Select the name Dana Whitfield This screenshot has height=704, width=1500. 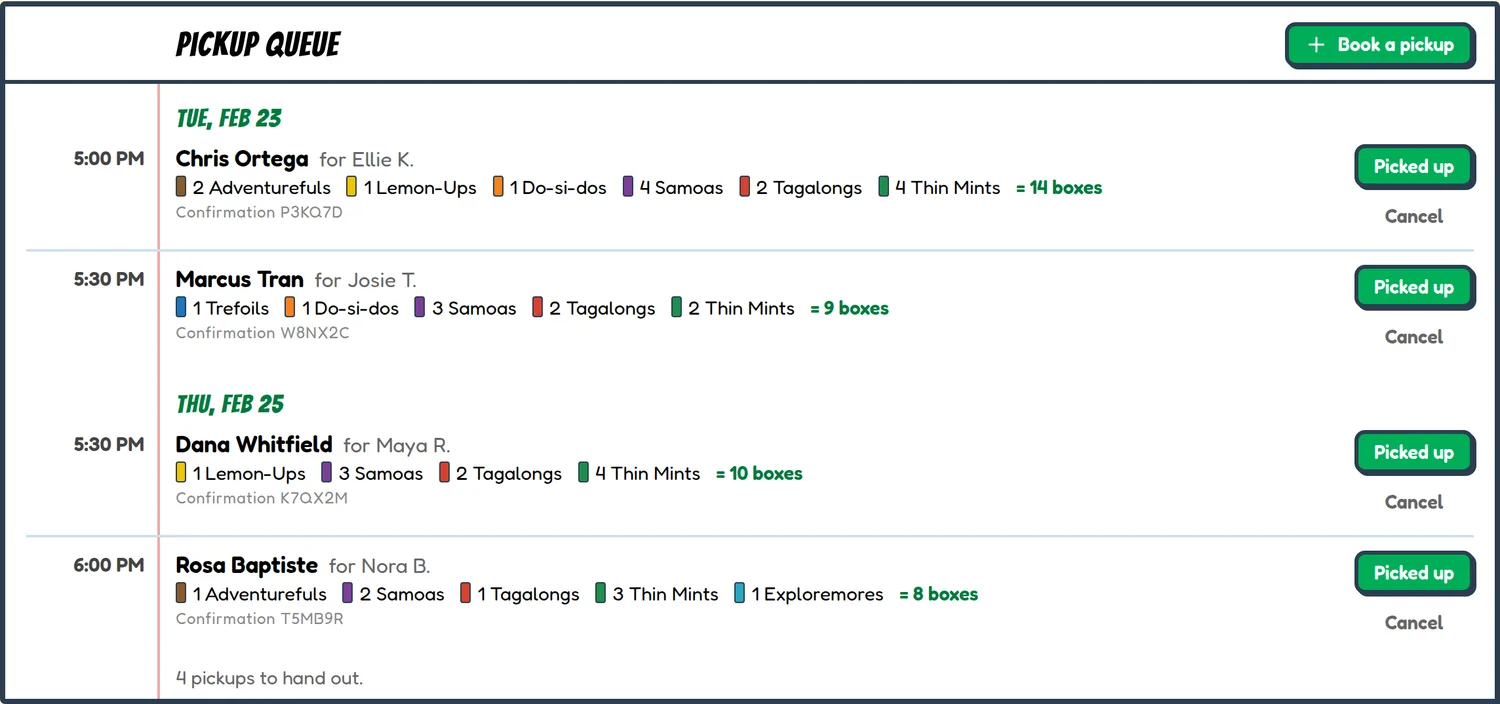(254, 445)
